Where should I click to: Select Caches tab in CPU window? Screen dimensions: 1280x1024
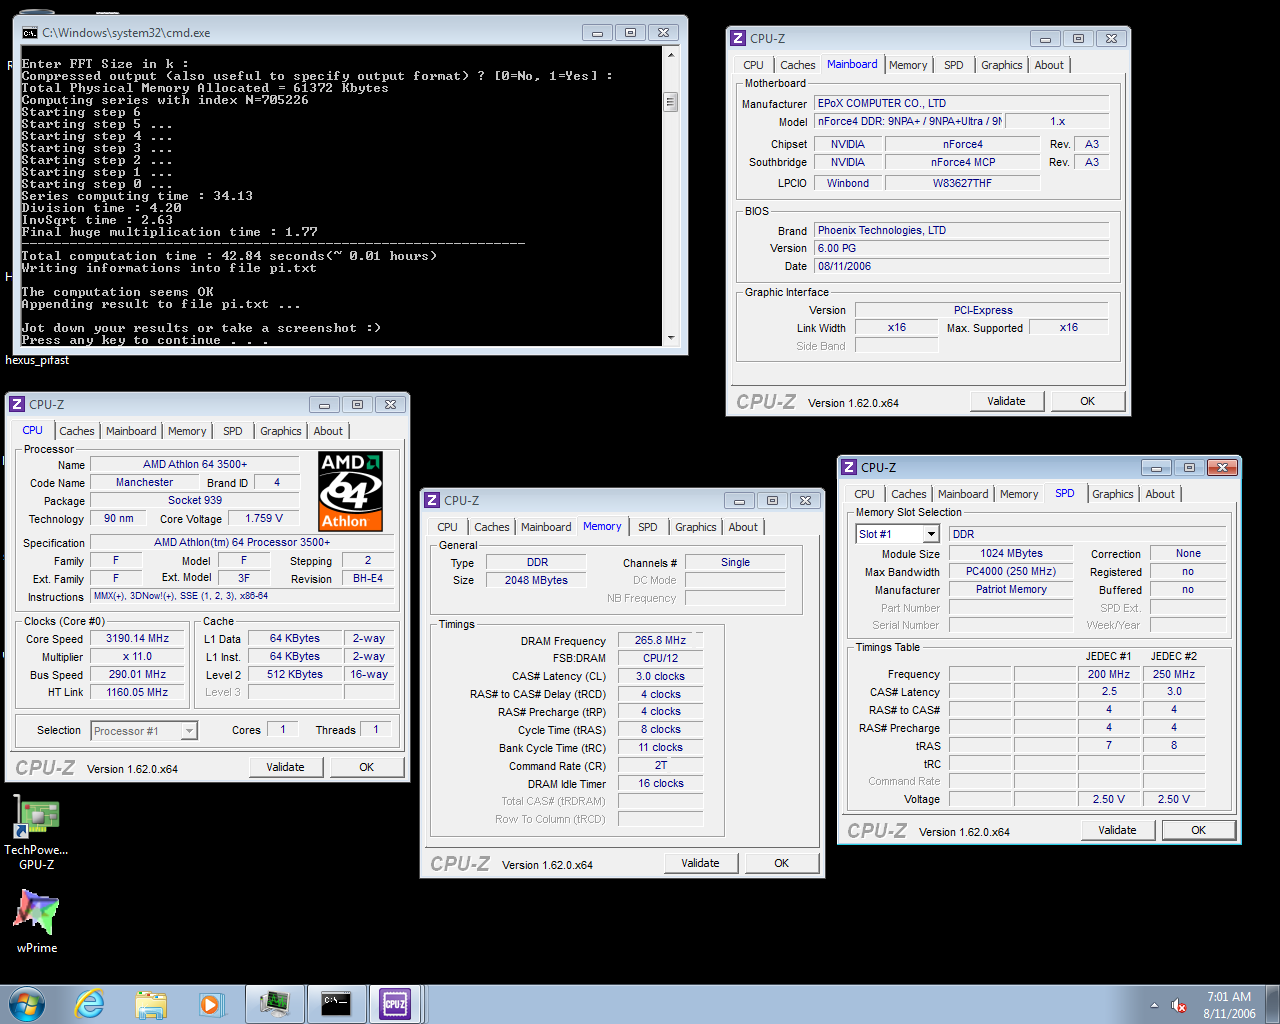(77, 431)
